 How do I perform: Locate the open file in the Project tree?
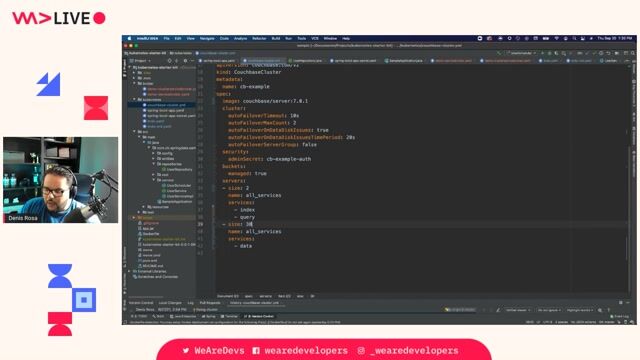tap(169, 61)
